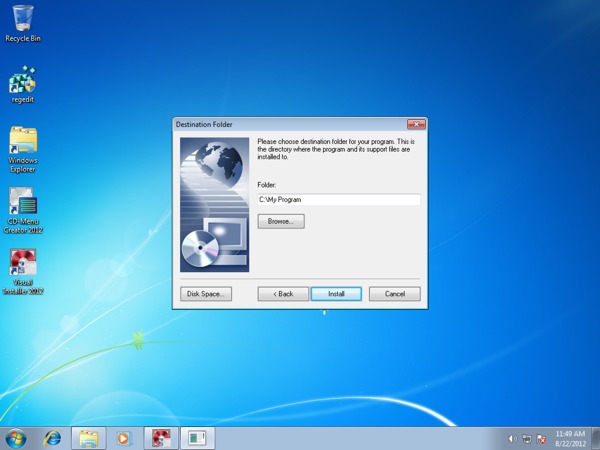Open the volume speaker tray icon
This screenshot has width=600, height=450.
(512, 439)
